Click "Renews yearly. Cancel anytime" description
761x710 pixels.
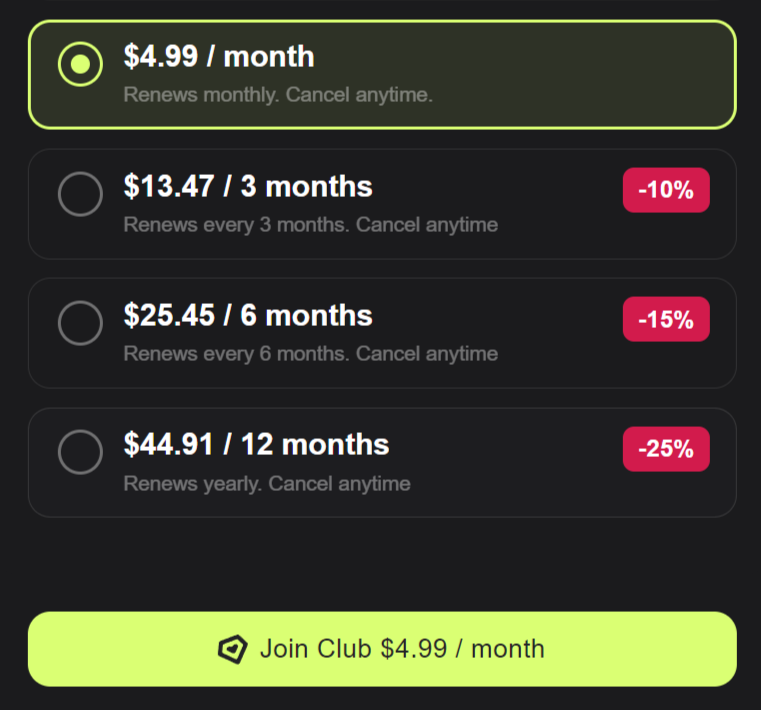(x=267, y=484)
